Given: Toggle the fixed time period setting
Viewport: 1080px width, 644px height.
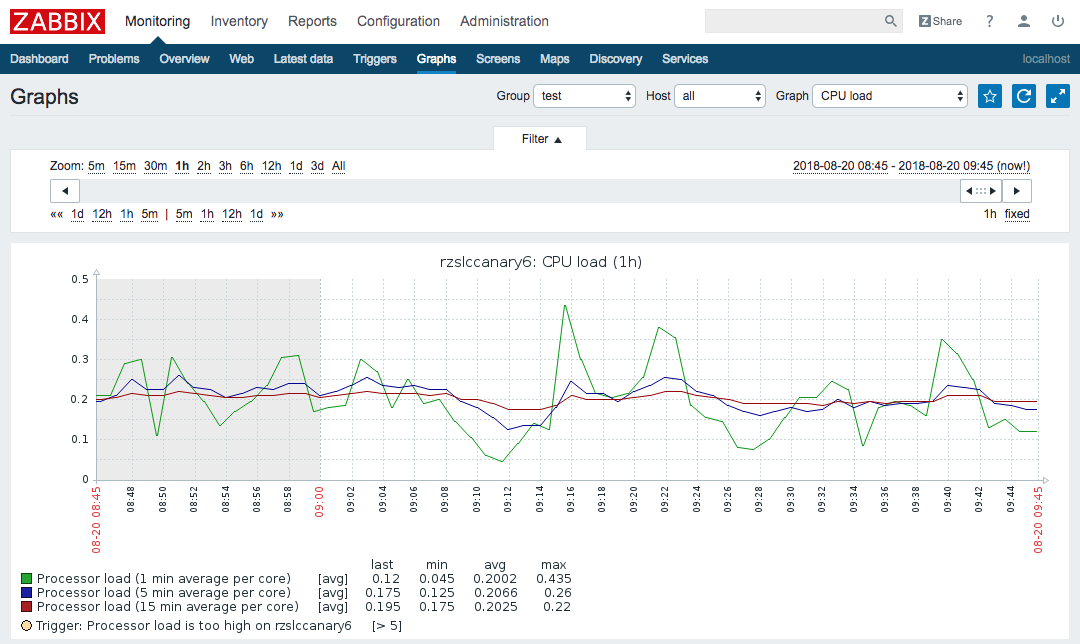Looking at the screenshot, I should point(1017,214).
